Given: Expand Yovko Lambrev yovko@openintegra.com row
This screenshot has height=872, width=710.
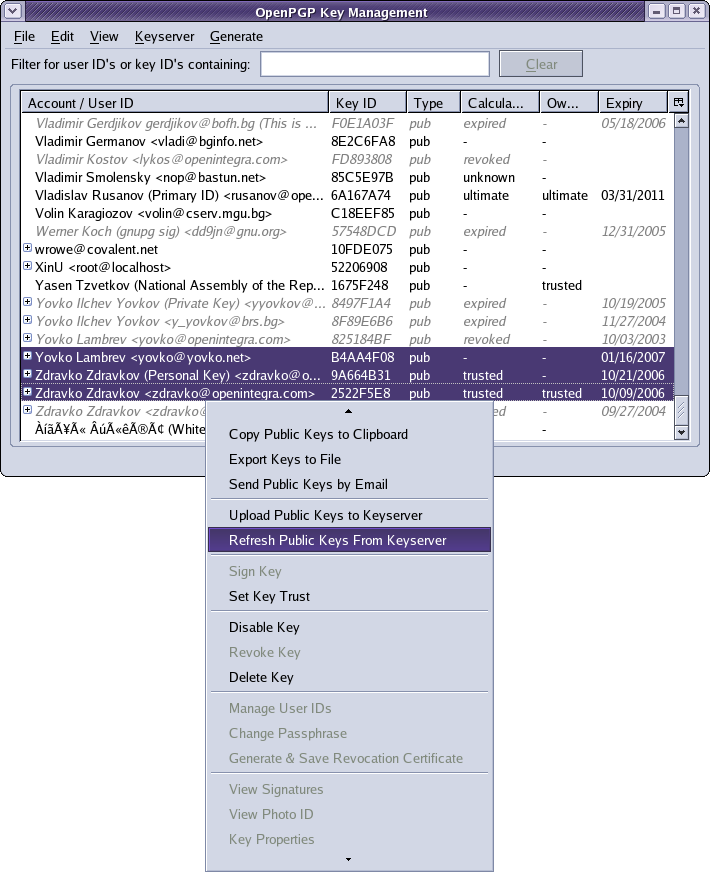Looking at the screenshot, I should [x=27, y=338].
